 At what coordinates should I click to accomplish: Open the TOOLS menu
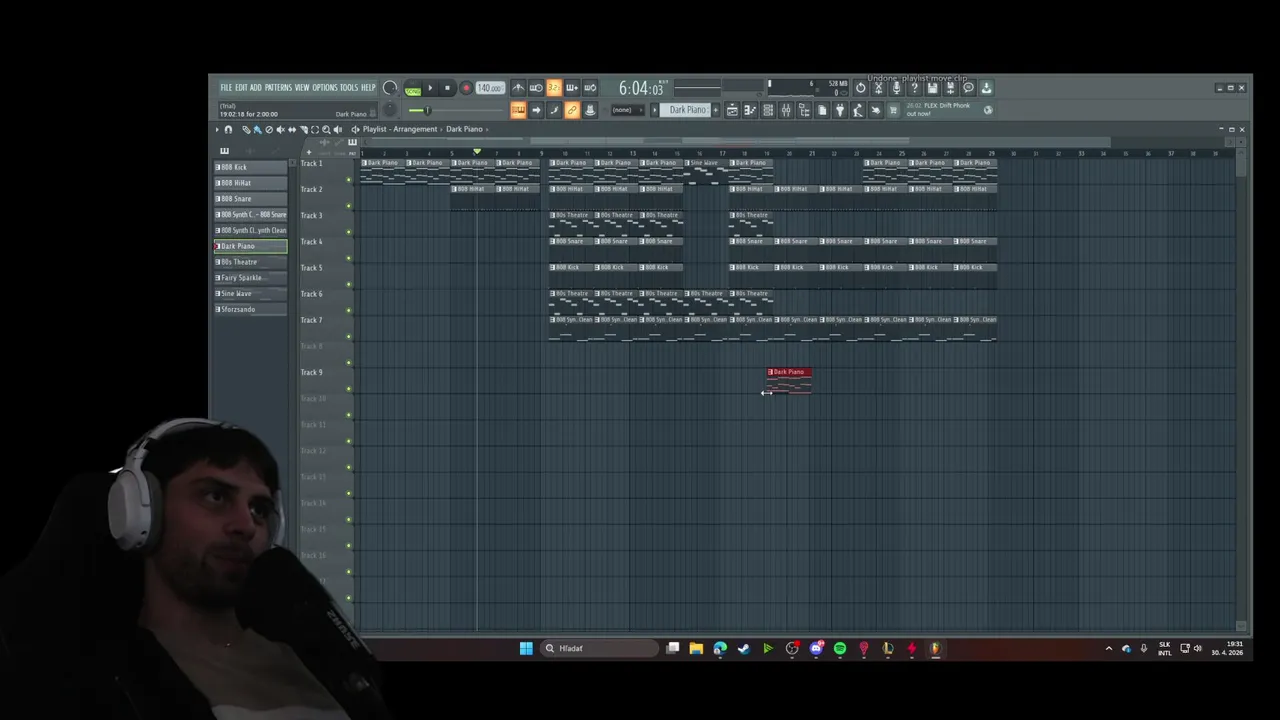click(x=349, y=88)
